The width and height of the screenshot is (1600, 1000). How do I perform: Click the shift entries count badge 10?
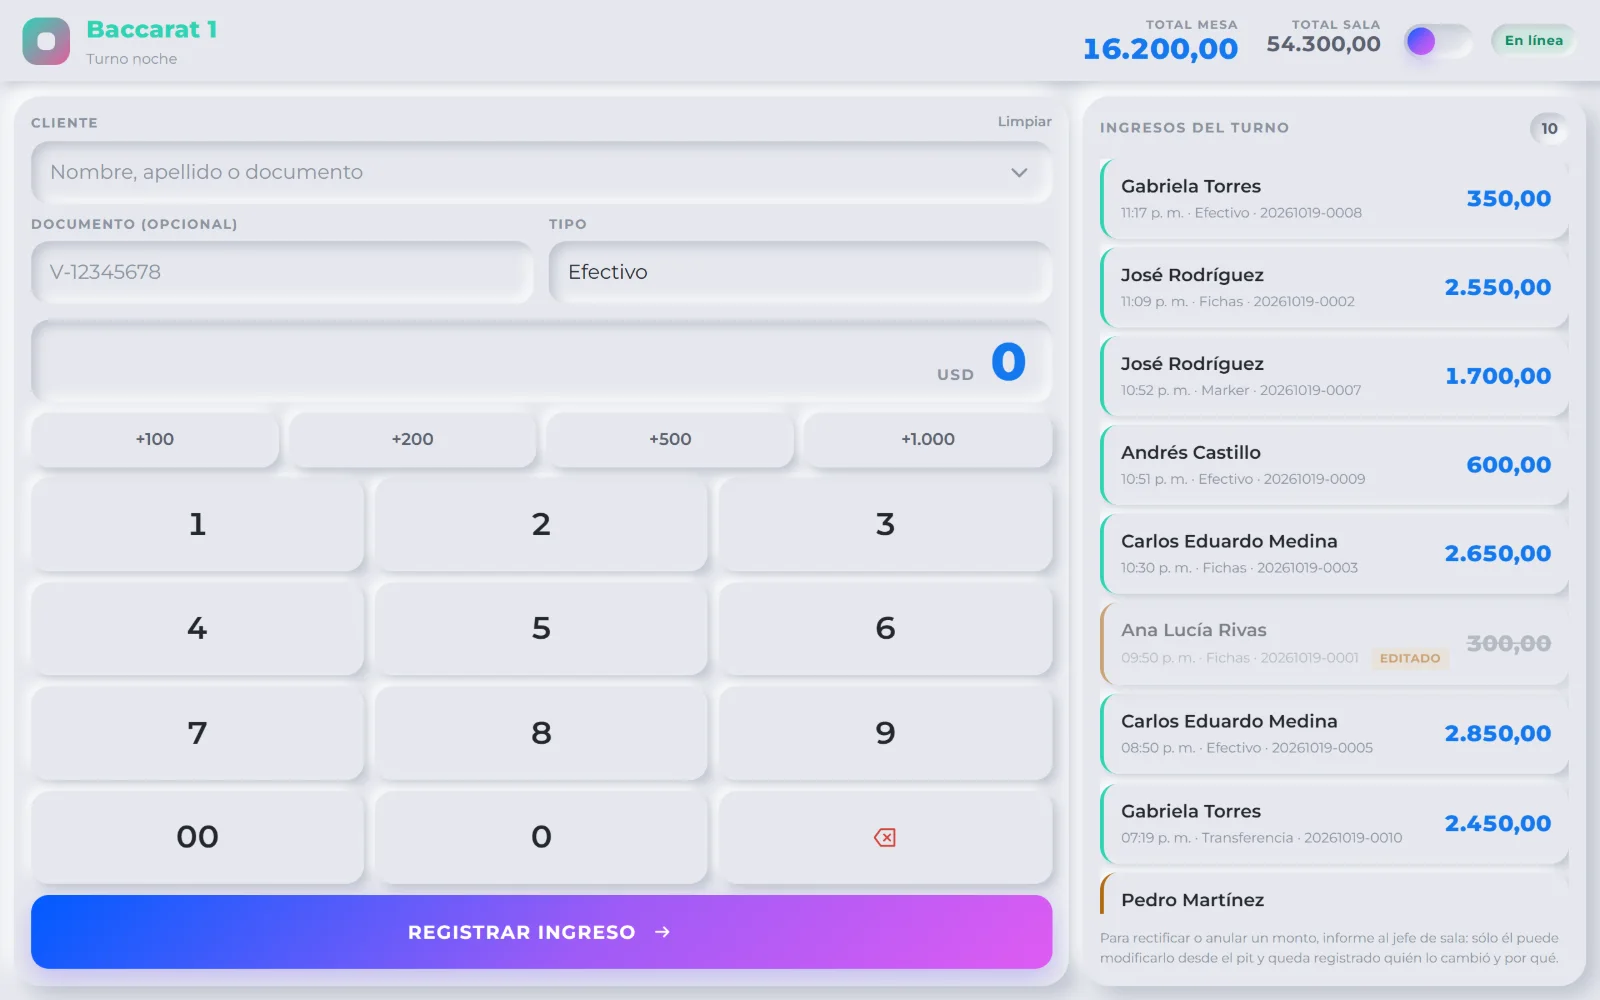coord(1549,128)
